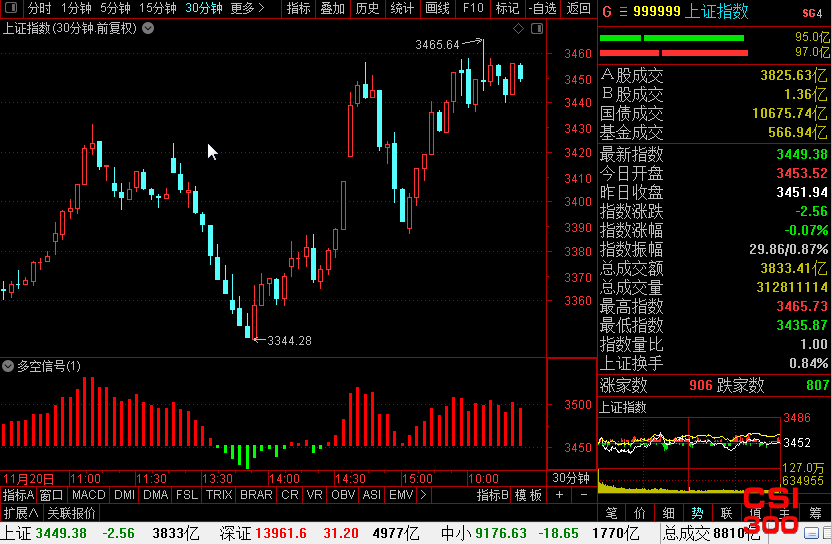Switch to the 细 detail tab
The width and height of the screenshot is (832, 544).
669,513
